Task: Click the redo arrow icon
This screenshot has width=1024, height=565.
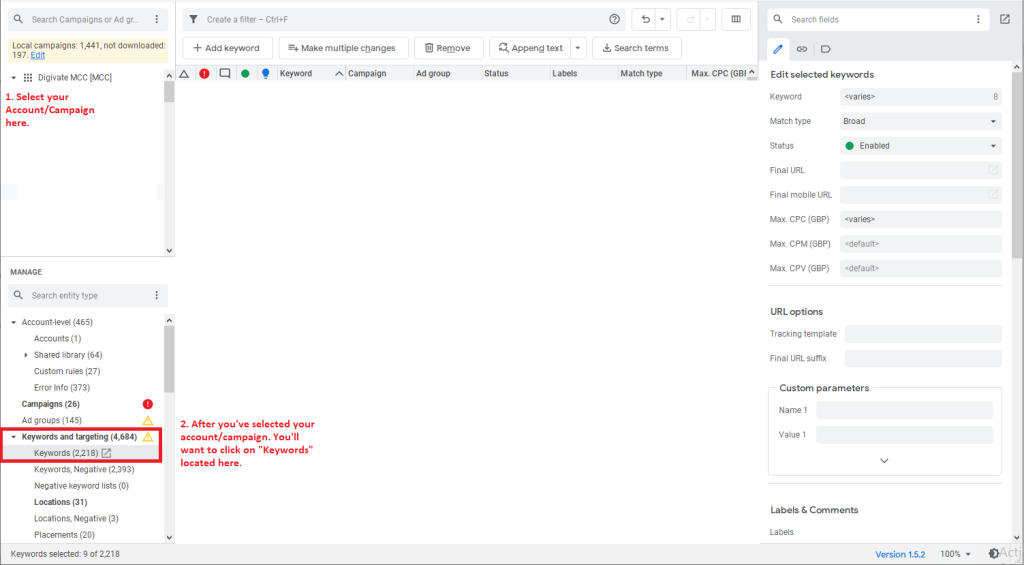Action: click(x=690, y=20)
